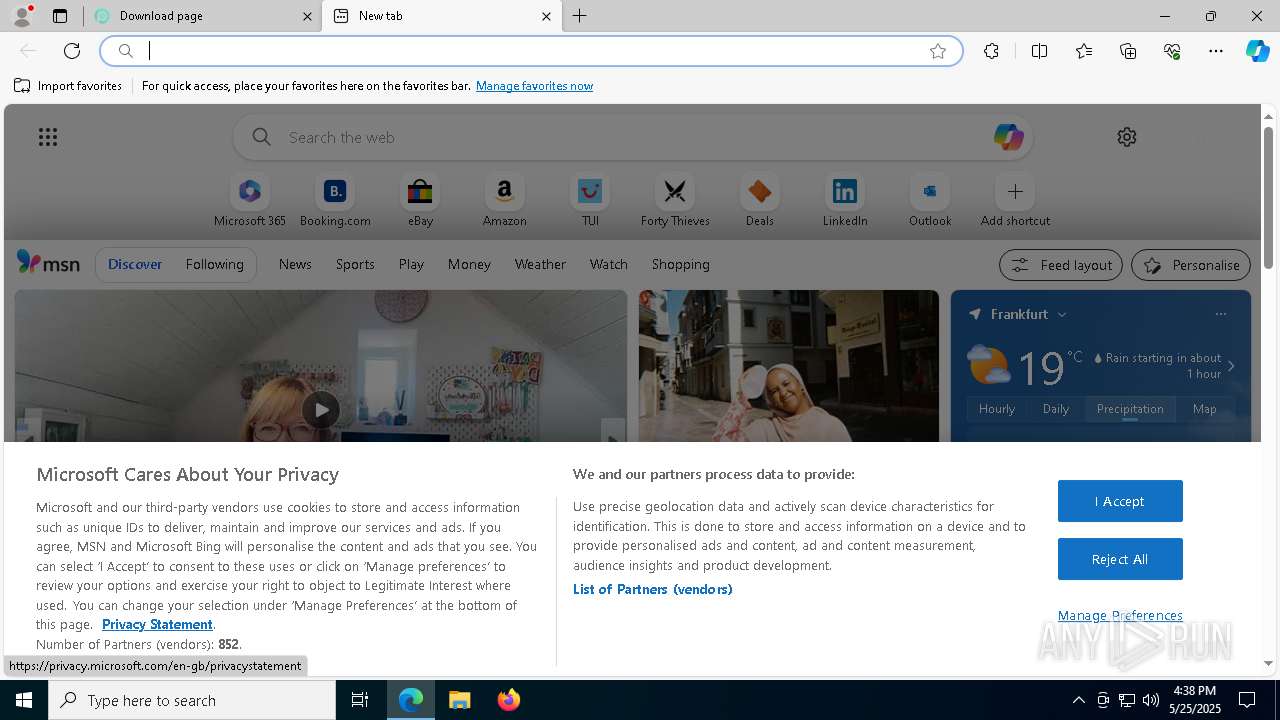Select the Hourly weather tab

[x=997, y=409]
